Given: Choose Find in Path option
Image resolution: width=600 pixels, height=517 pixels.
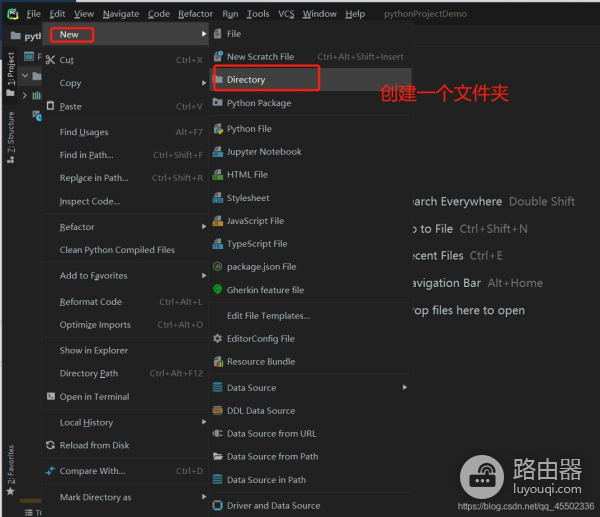Looking at the screenshot, I should pos(126,155).
